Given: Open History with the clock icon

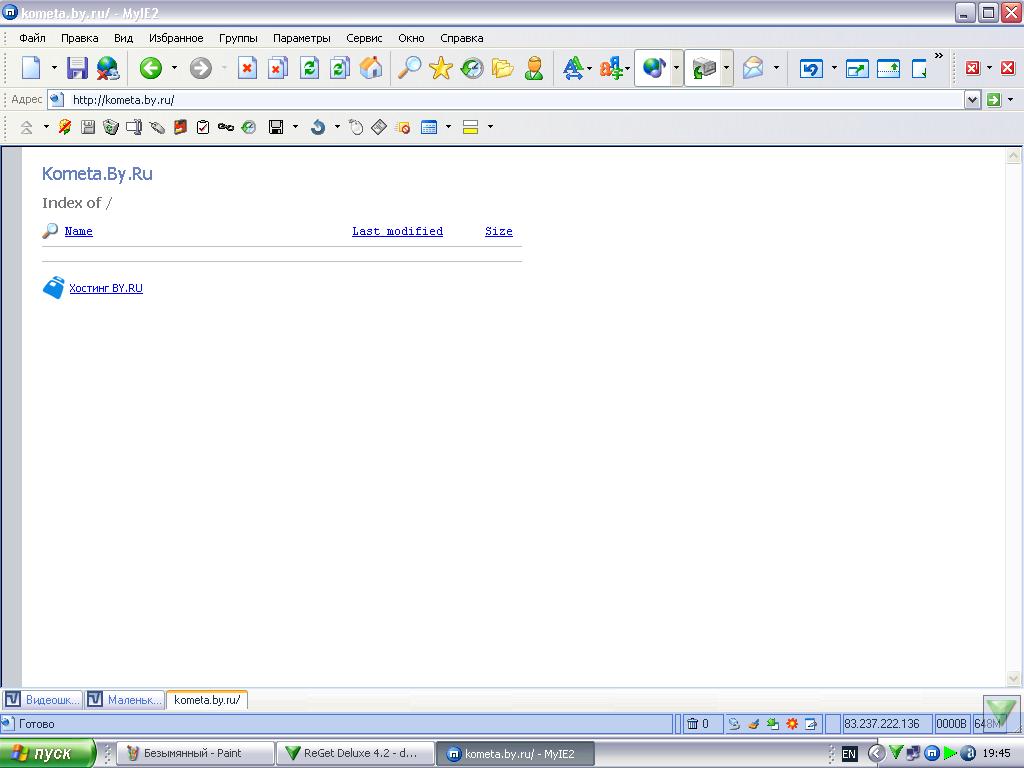Looking at the screenshot, I should click(472, 67).
